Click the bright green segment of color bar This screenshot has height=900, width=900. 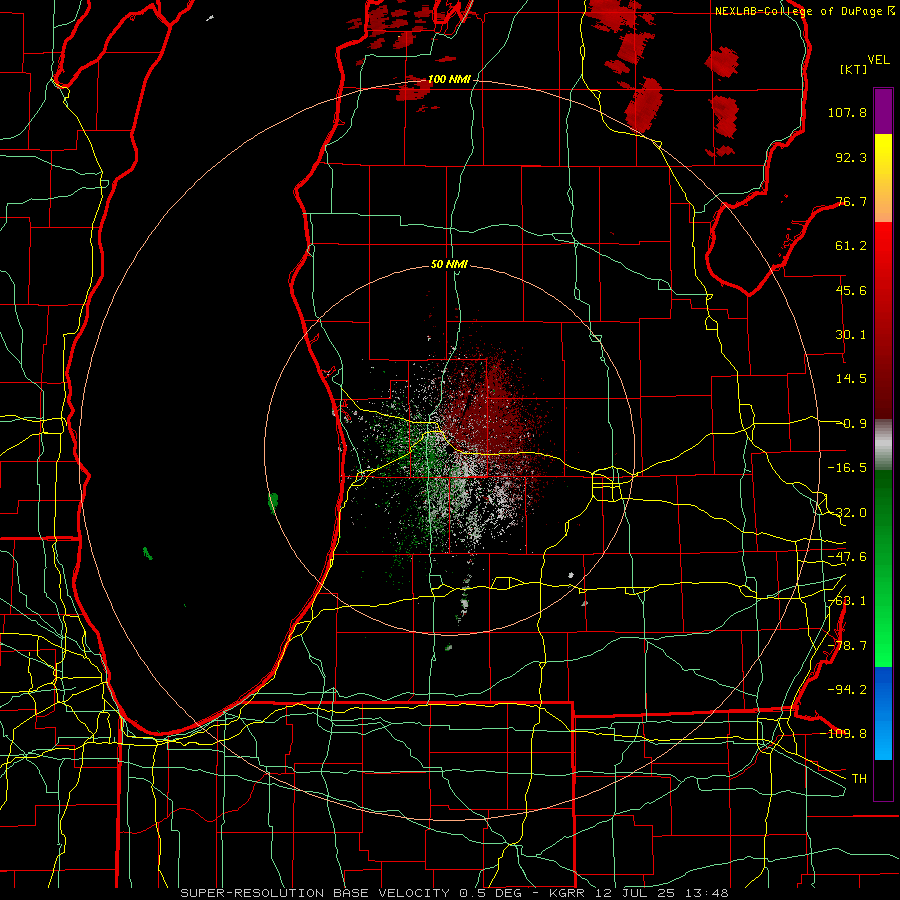pos(883,568)
